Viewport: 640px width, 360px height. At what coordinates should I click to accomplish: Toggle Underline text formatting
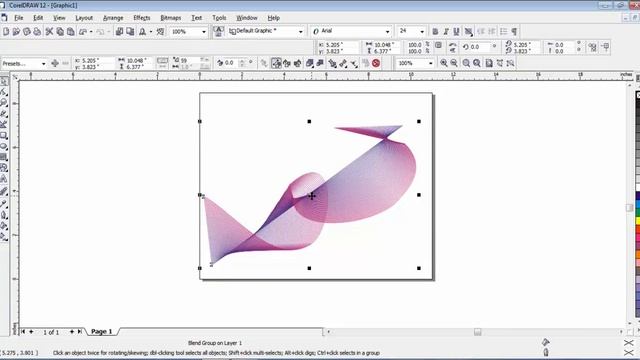[x=456, y=31]
